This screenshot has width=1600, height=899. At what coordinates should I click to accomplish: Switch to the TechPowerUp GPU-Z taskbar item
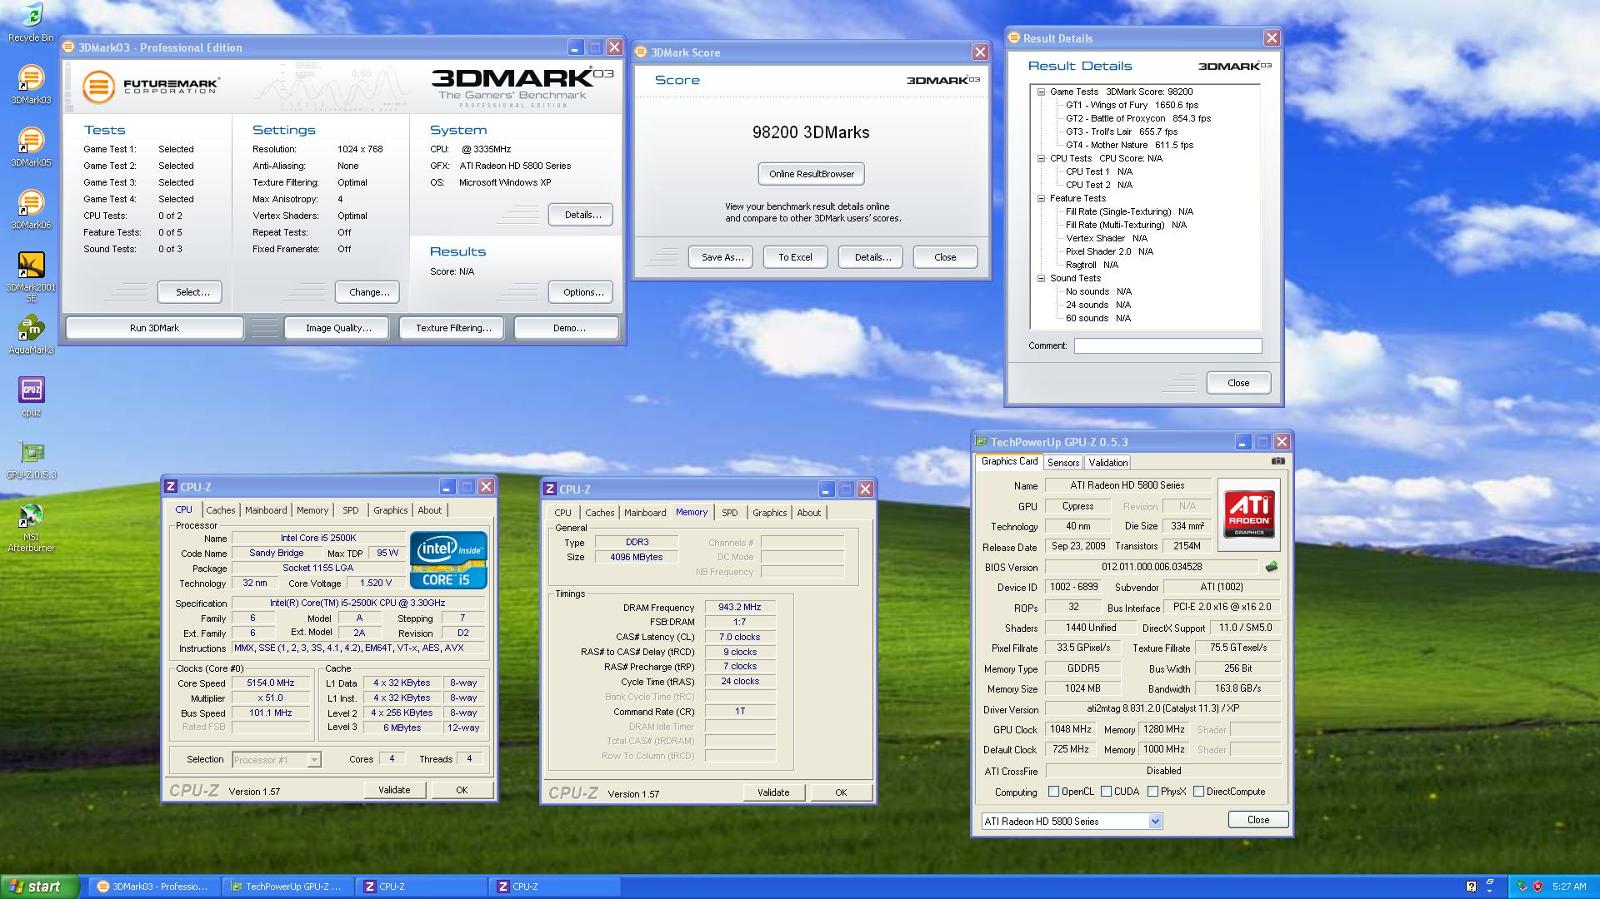[x=286, y=886]
